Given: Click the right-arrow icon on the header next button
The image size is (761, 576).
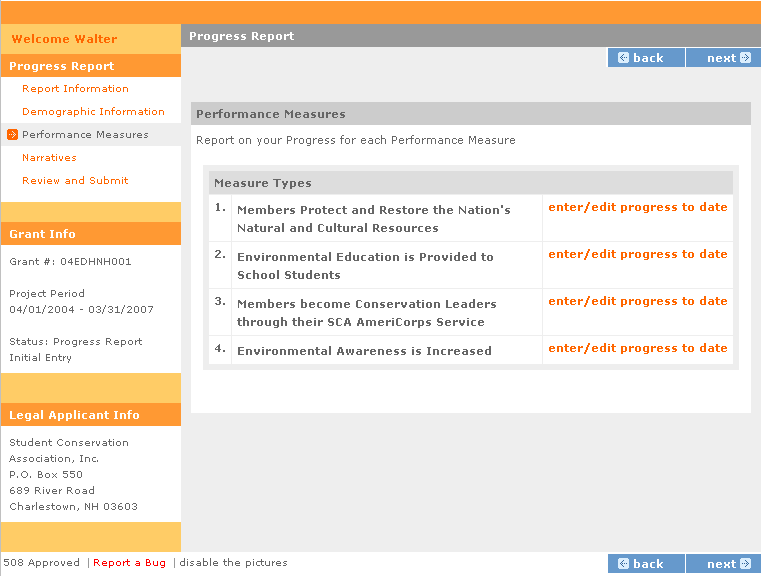Looking at the screenshot, I should pos(744,58).
